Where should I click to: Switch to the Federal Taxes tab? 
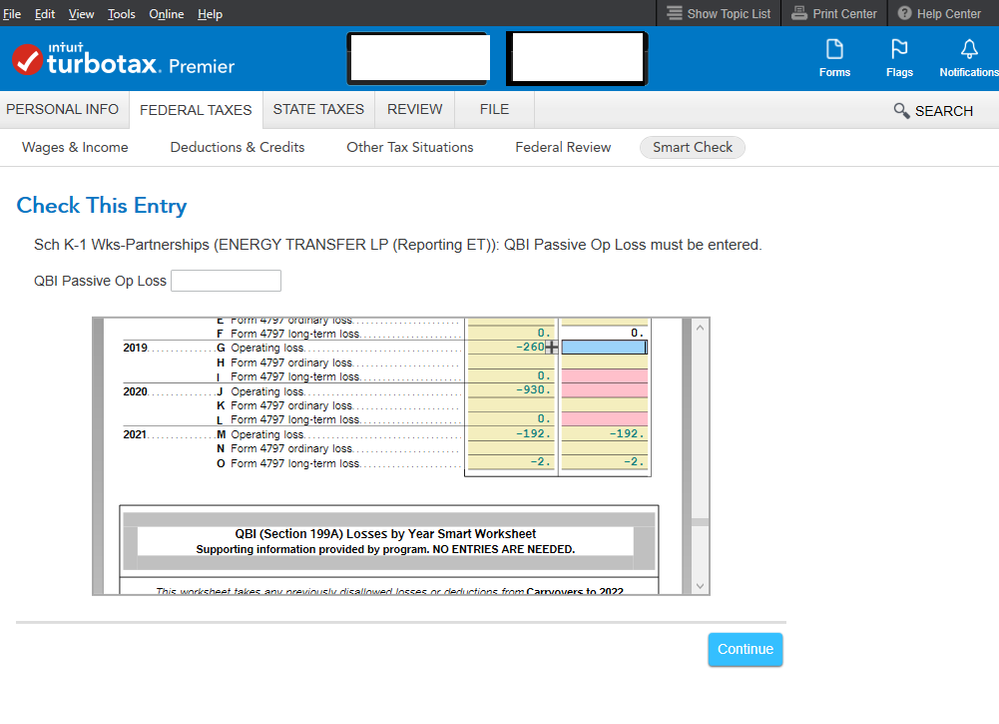pyautogui.click(x=196, y=110)
